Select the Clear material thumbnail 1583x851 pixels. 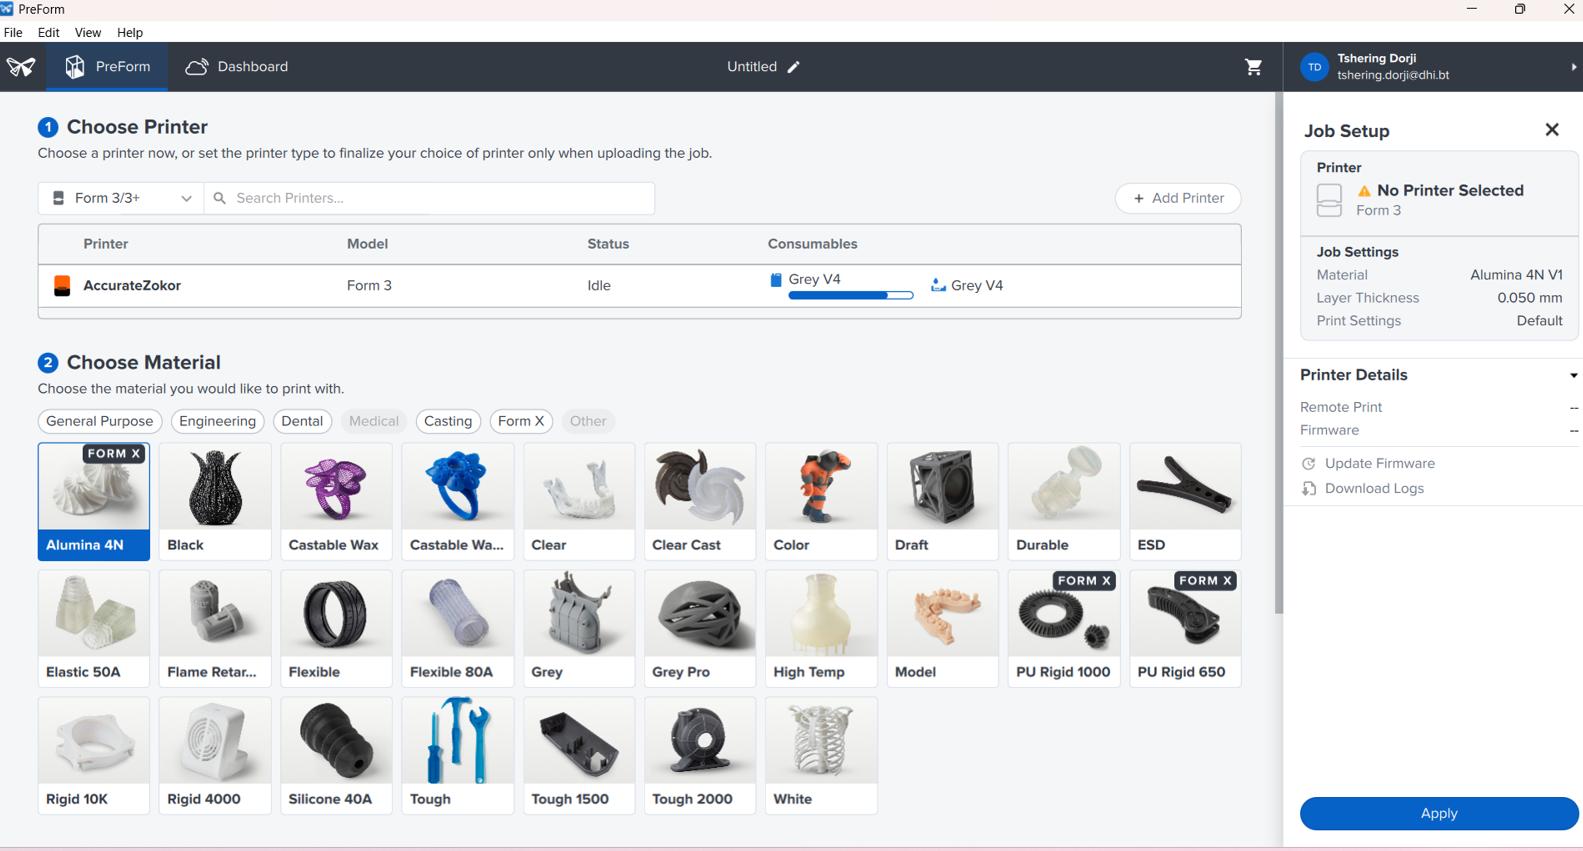[579, 501]
